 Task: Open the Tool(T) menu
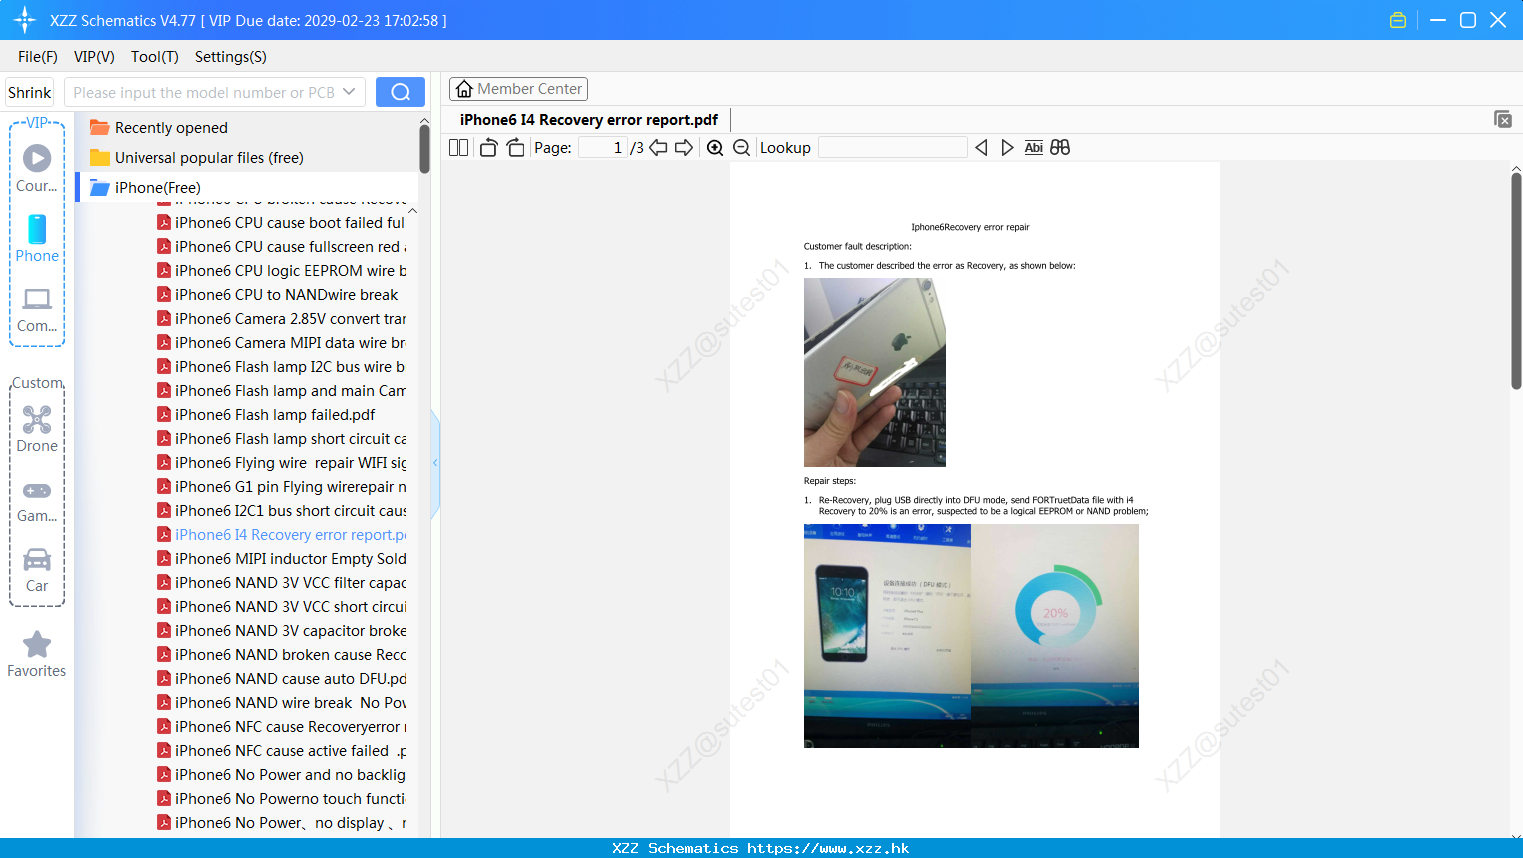155,57
